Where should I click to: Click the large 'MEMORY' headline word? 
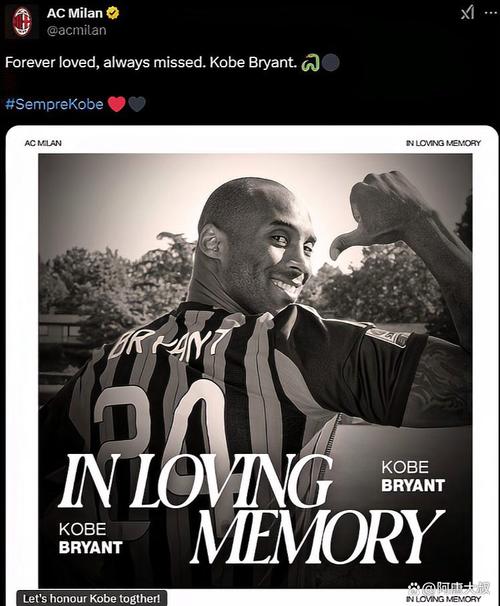(x=318, y=537)
